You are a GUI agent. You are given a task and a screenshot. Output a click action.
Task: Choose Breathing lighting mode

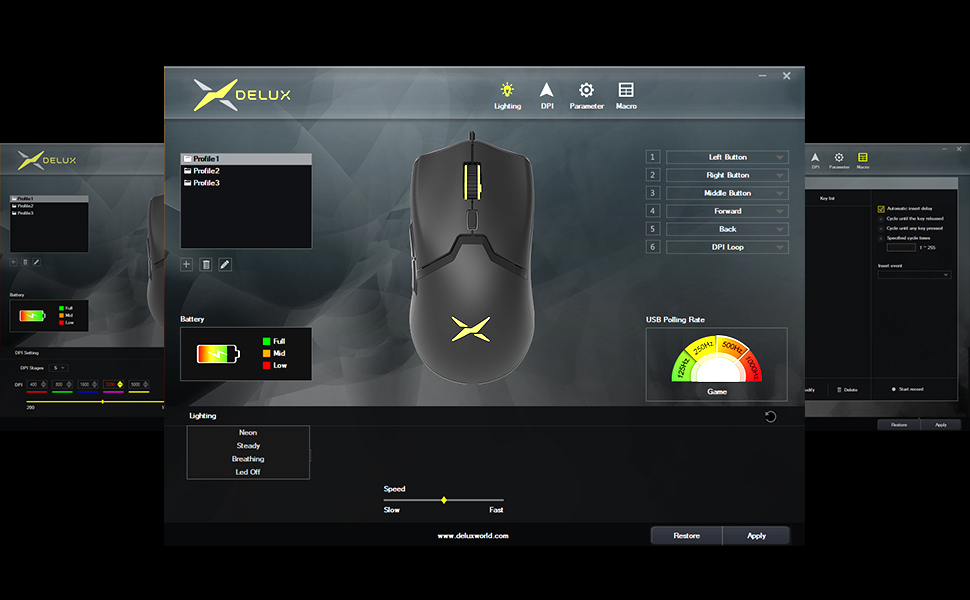[x=248, y=459]
